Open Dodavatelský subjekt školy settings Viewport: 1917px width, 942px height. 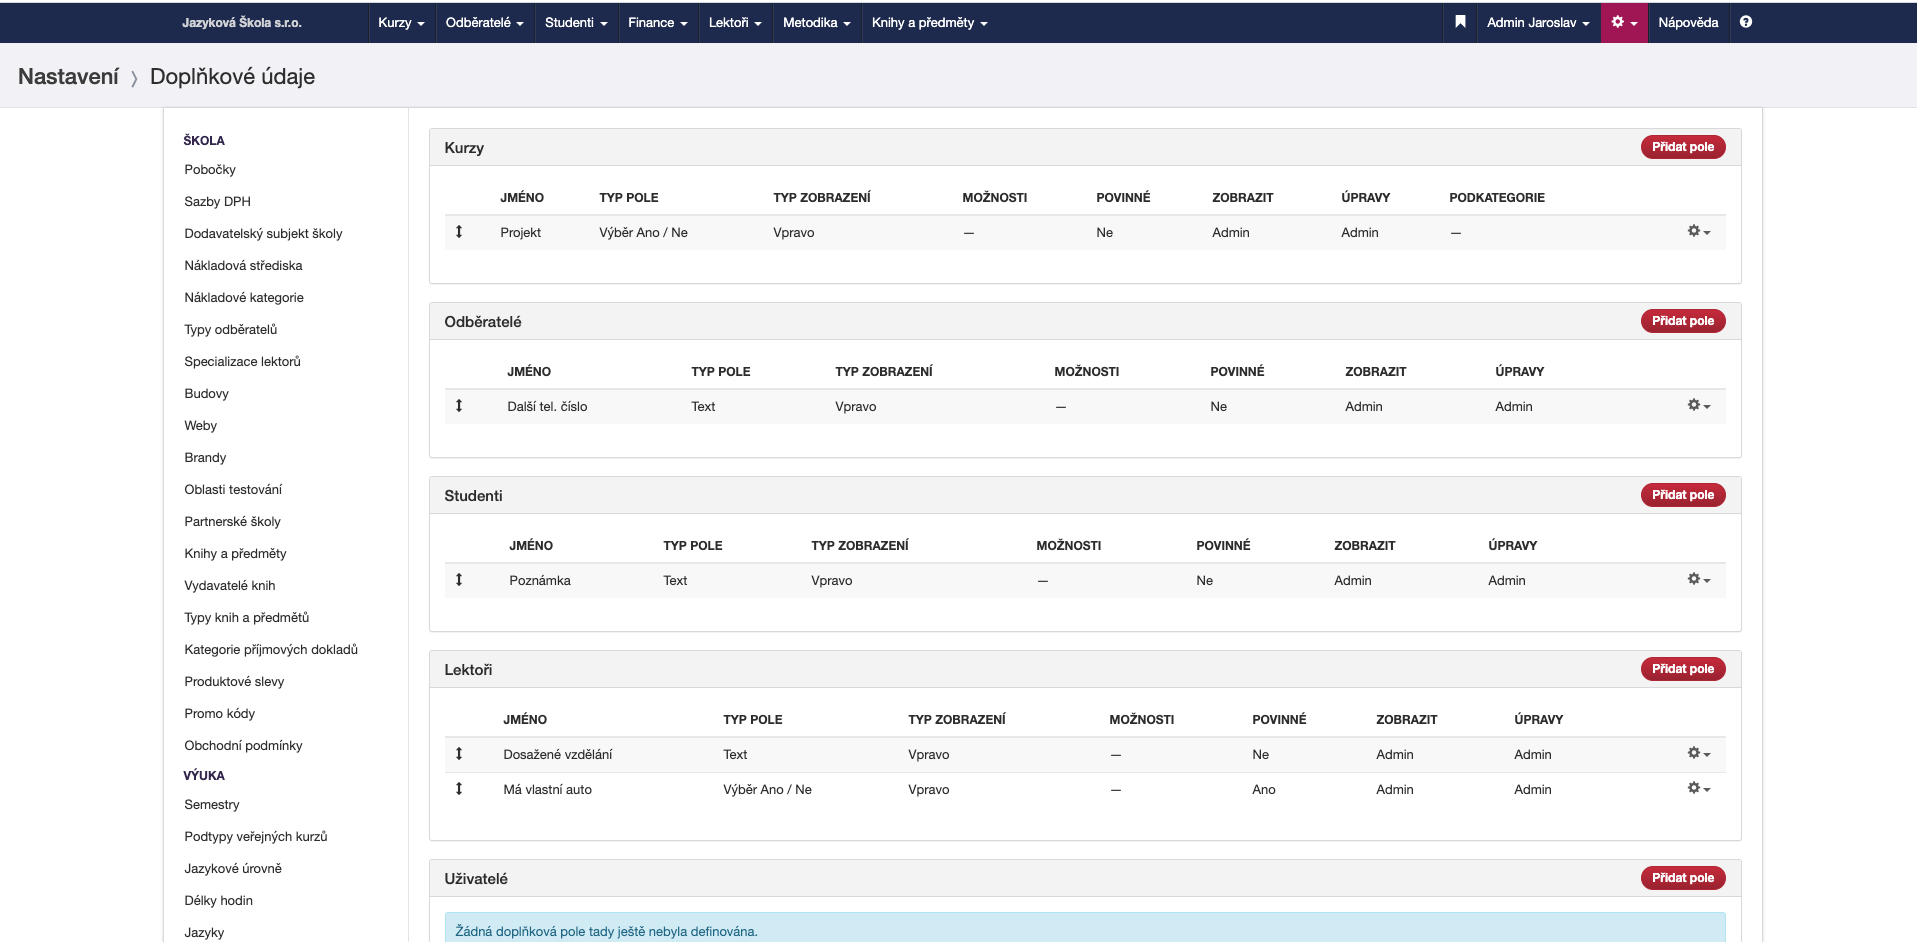click(263, 234)
